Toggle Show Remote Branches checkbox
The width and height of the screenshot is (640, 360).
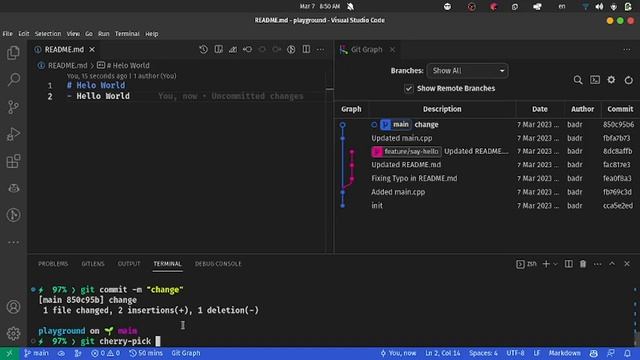tap(409, 89)
